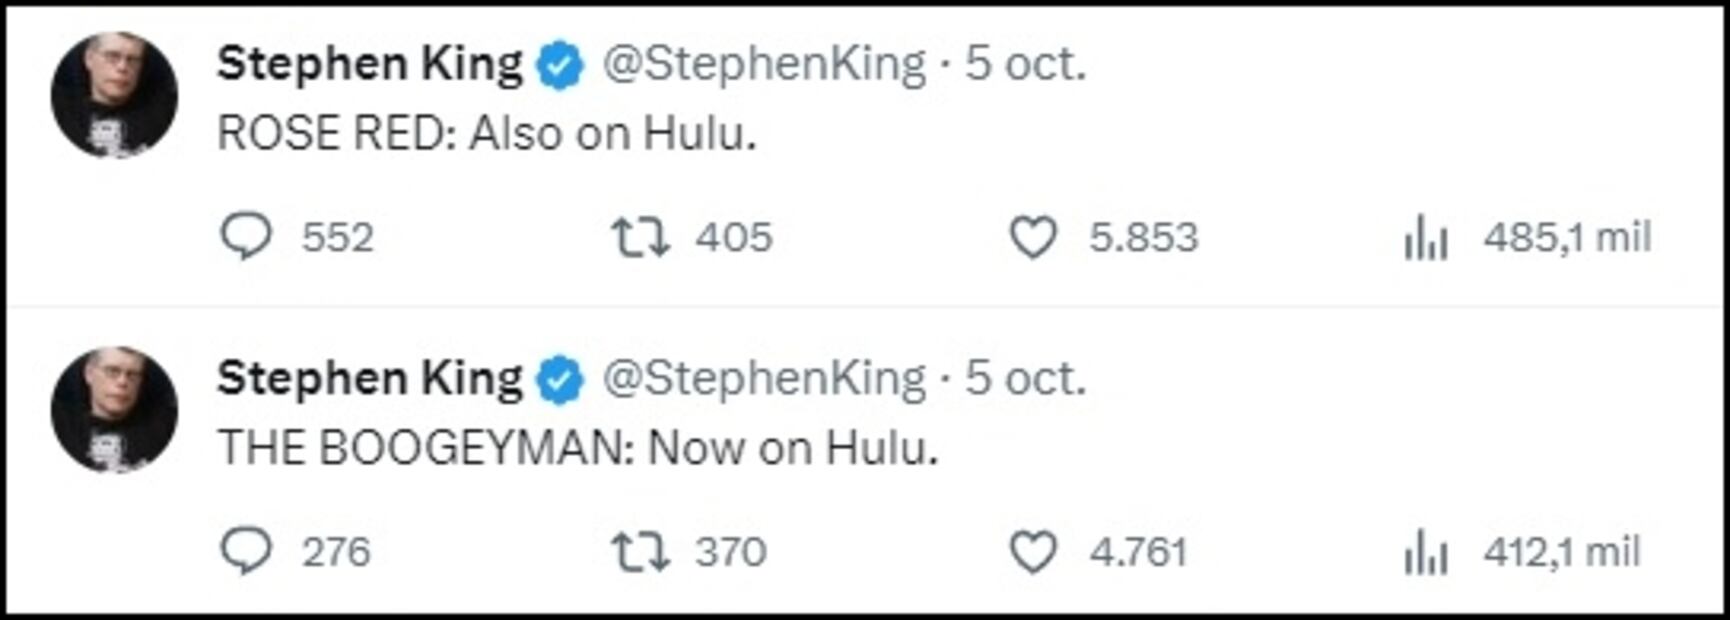View analytics icon of ROSE RED tweet
Screen dimensions: 1730x620
(x=1425, y=239)
